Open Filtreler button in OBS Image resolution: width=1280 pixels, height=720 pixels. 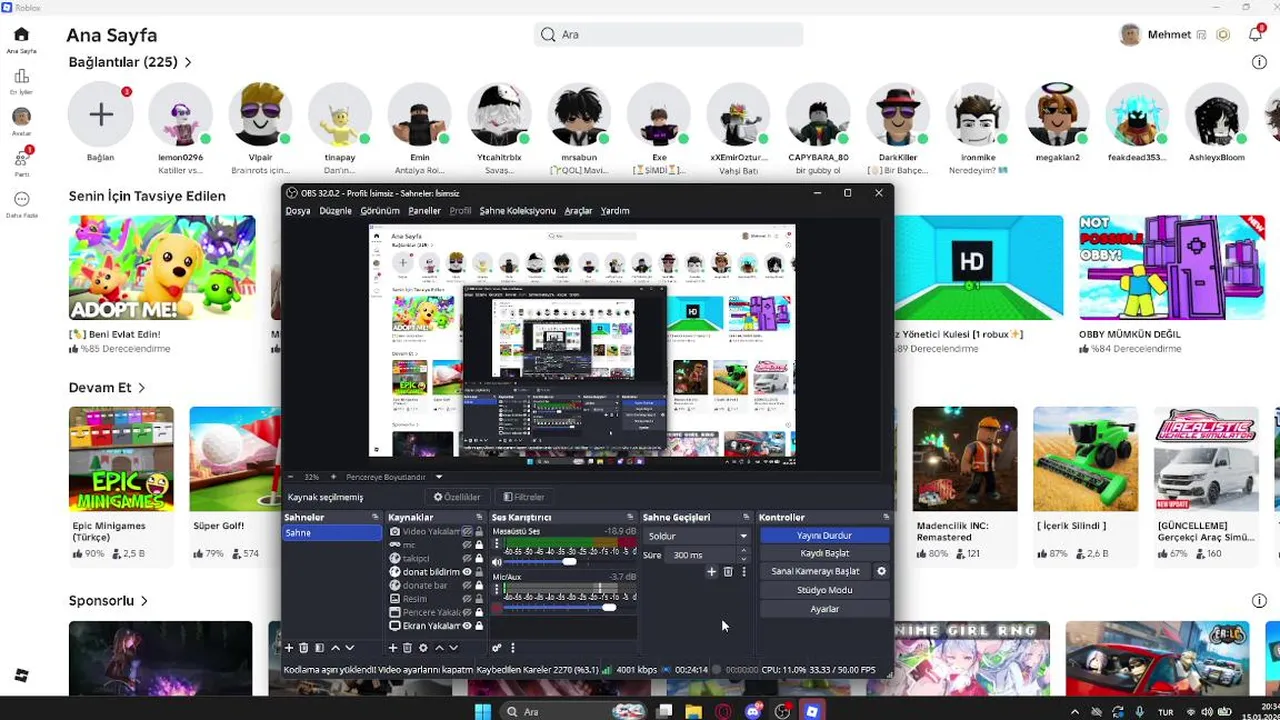[x=524, y=497]
